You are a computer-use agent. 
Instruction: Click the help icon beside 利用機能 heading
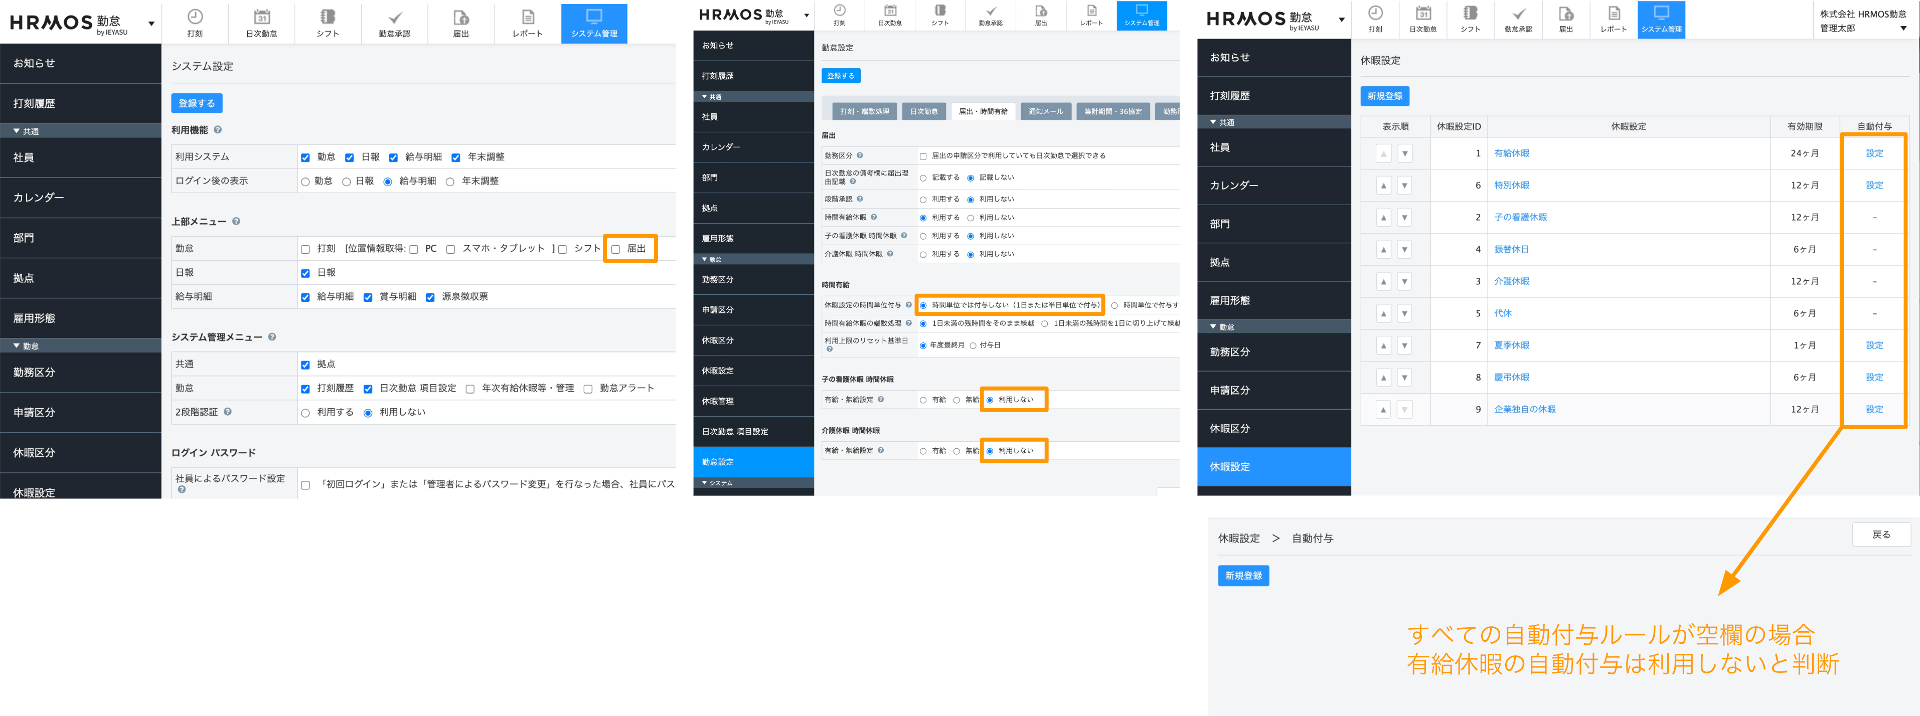coord(218,130)
